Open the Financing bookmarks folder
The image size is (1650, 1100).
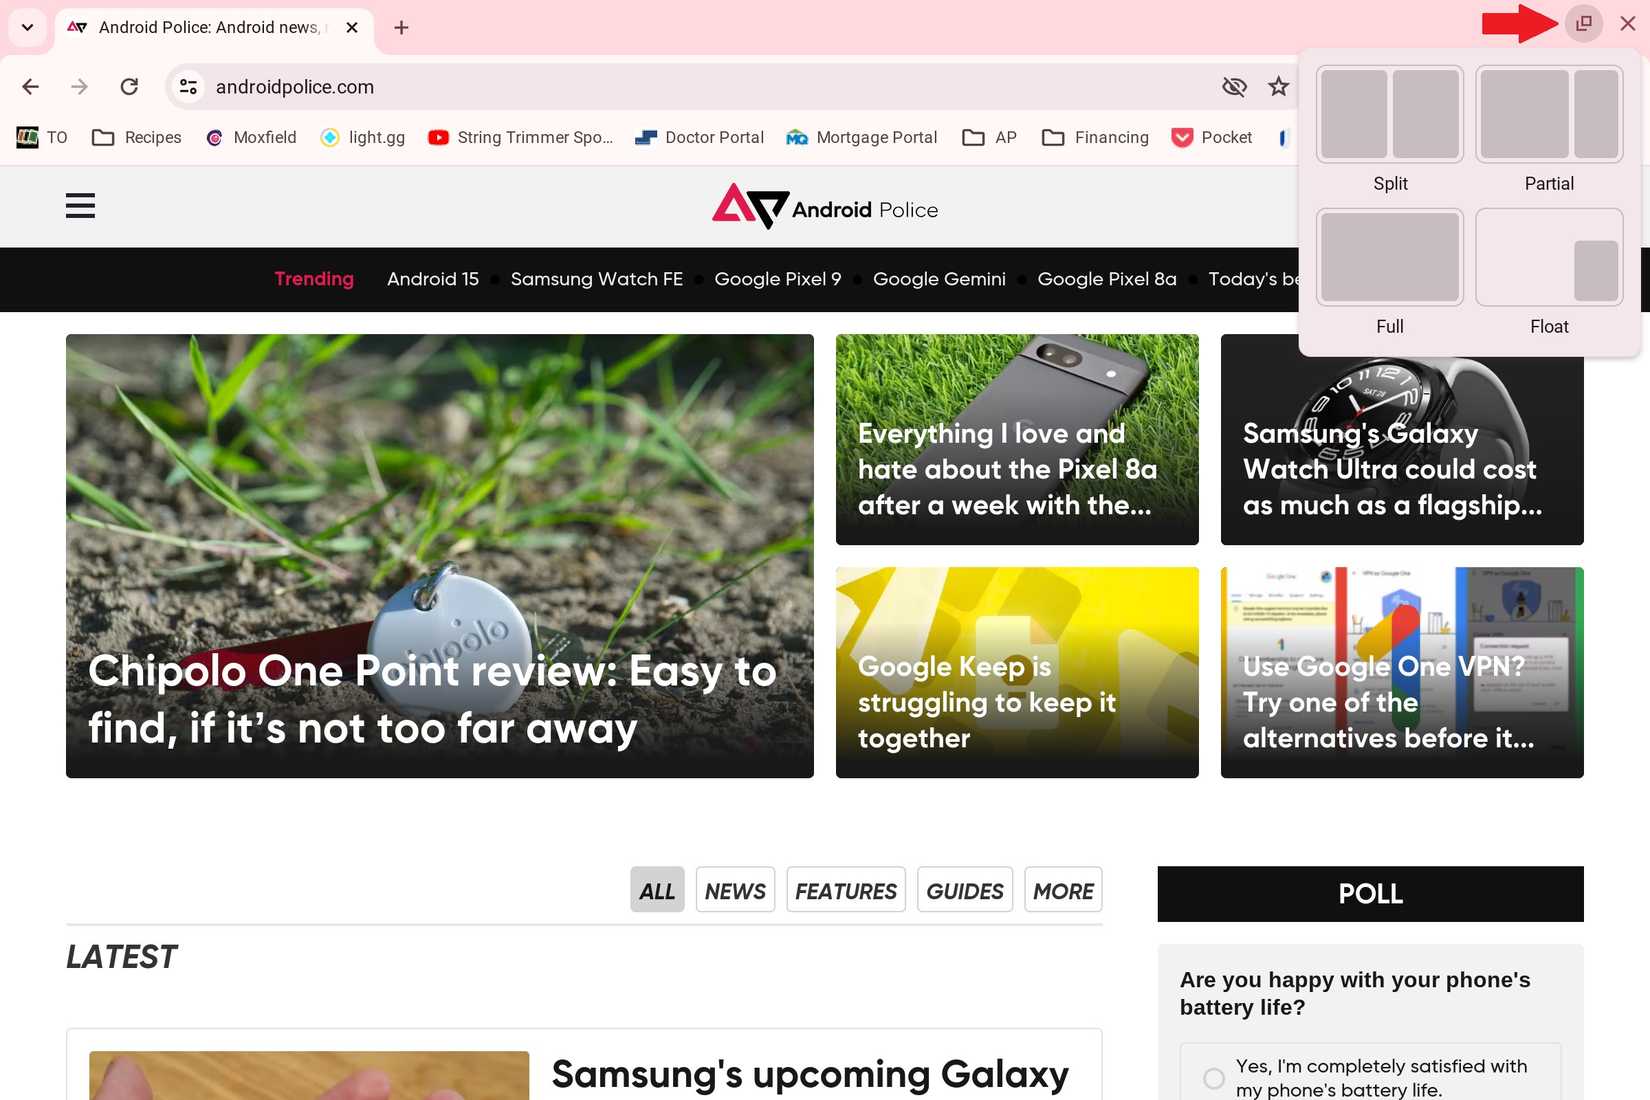pyautogui.click(x=1095, y=137)
